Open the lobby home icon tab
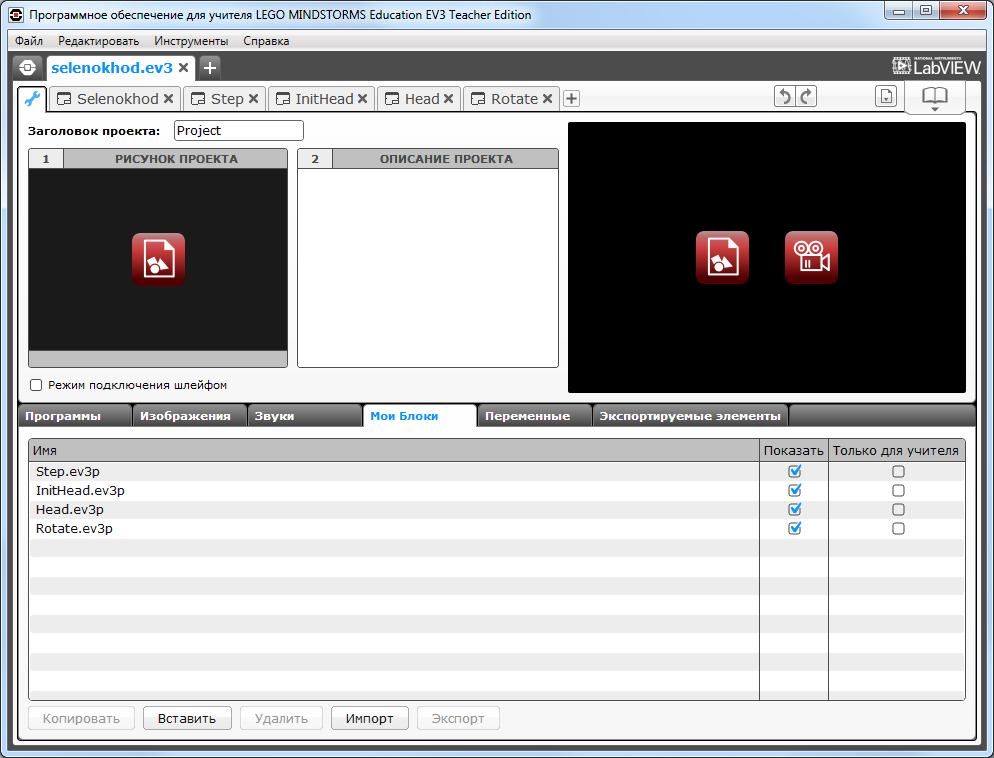The height and width of the screenshot is (758, 994). pos(27,67)
